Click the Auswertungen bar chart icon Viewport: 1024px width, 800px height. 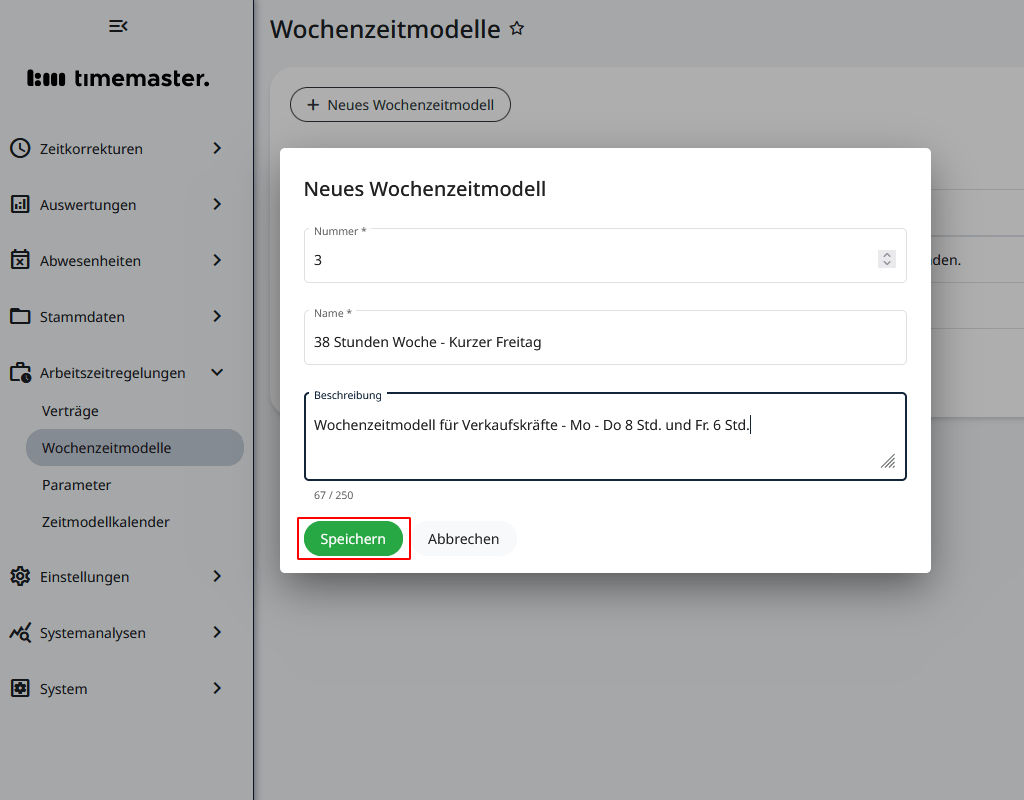click(x=20, y=204)
